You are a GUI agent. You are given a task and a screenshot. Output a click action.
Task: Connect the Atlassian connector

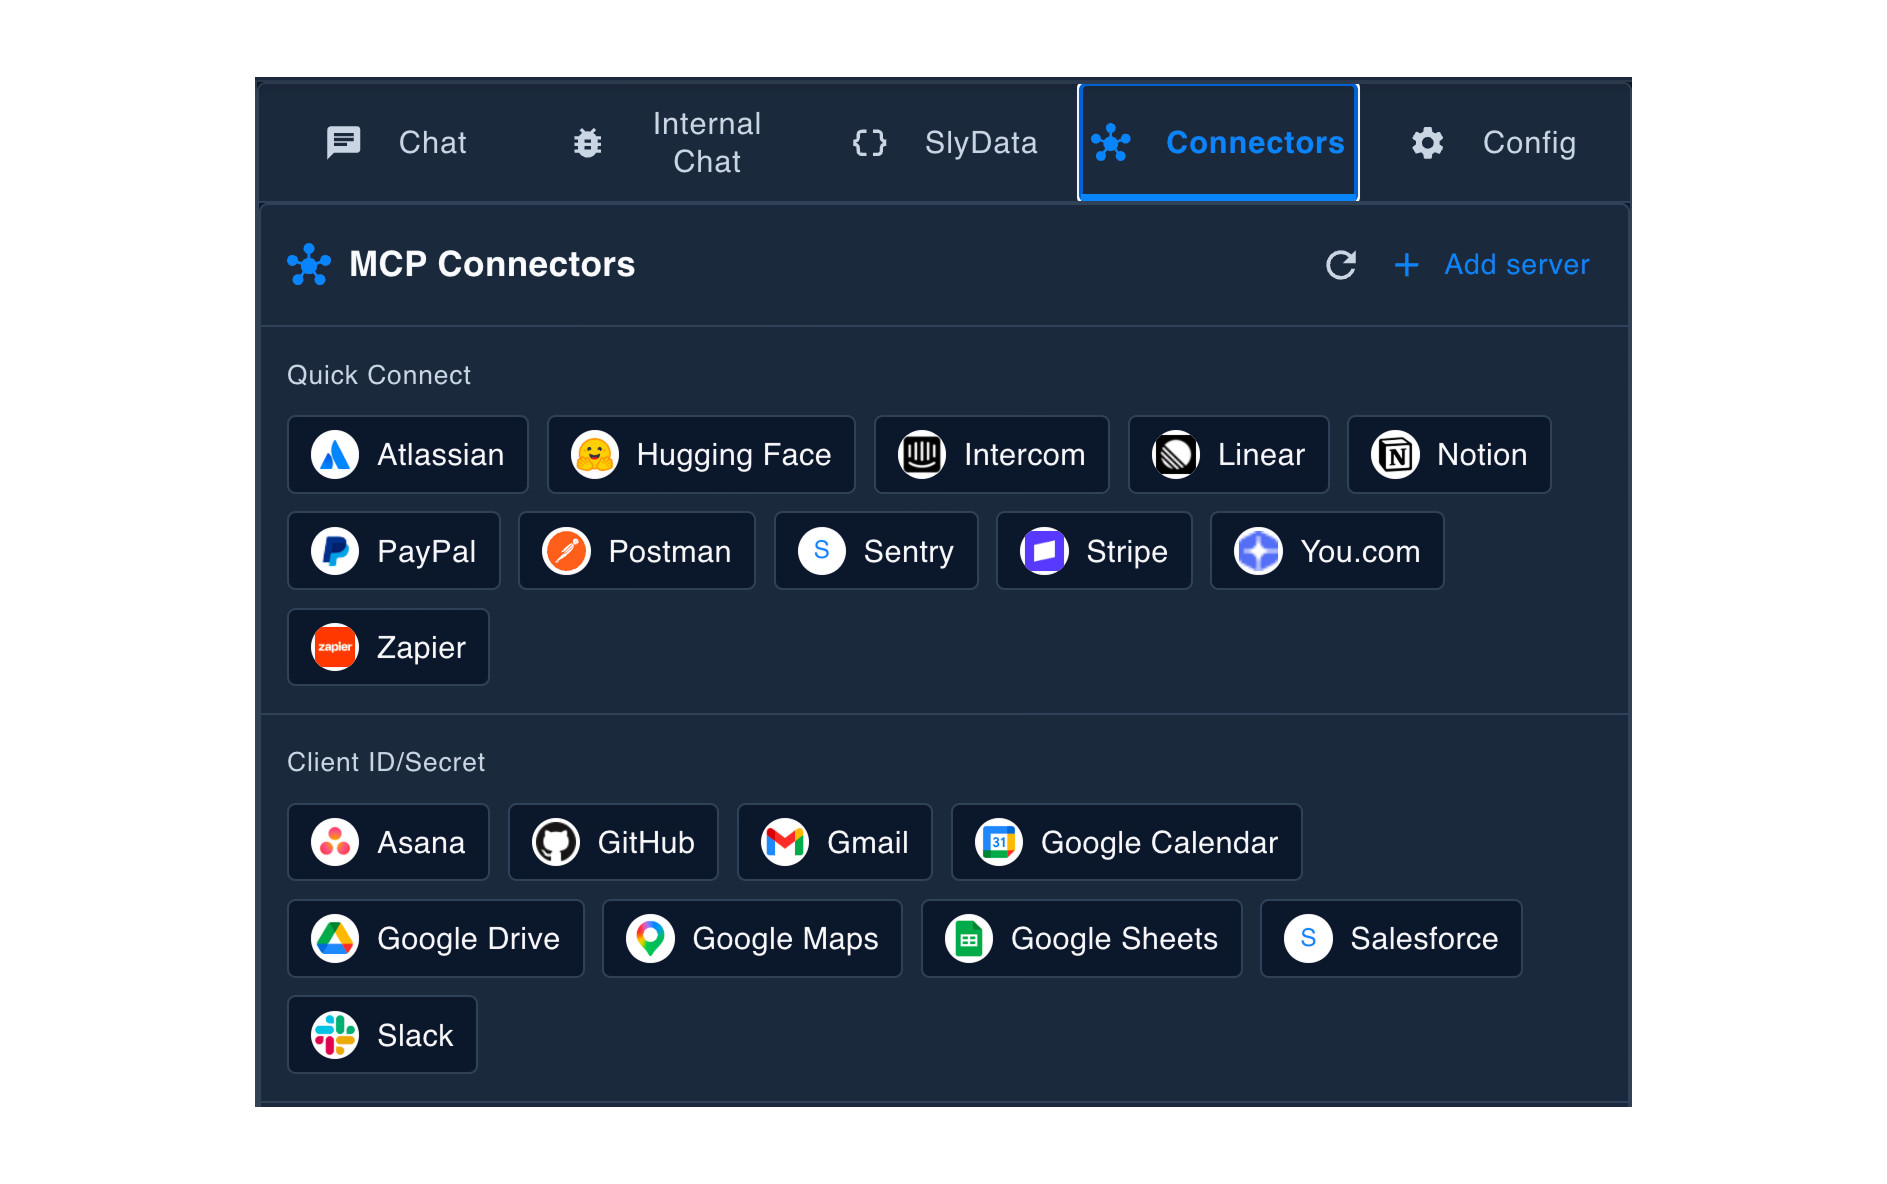[408, 455]
